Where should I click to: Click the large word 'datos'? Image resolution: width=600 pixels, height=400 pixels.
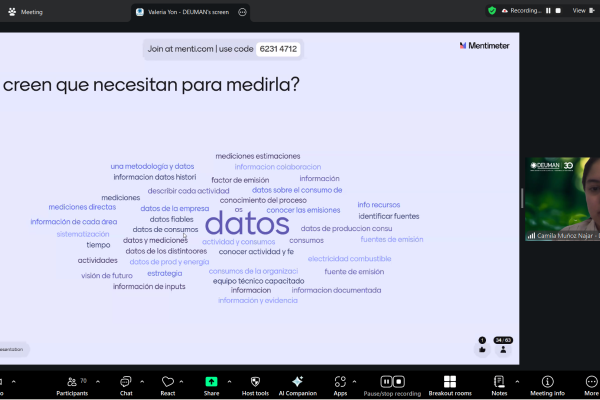click(x=247, y=224)
